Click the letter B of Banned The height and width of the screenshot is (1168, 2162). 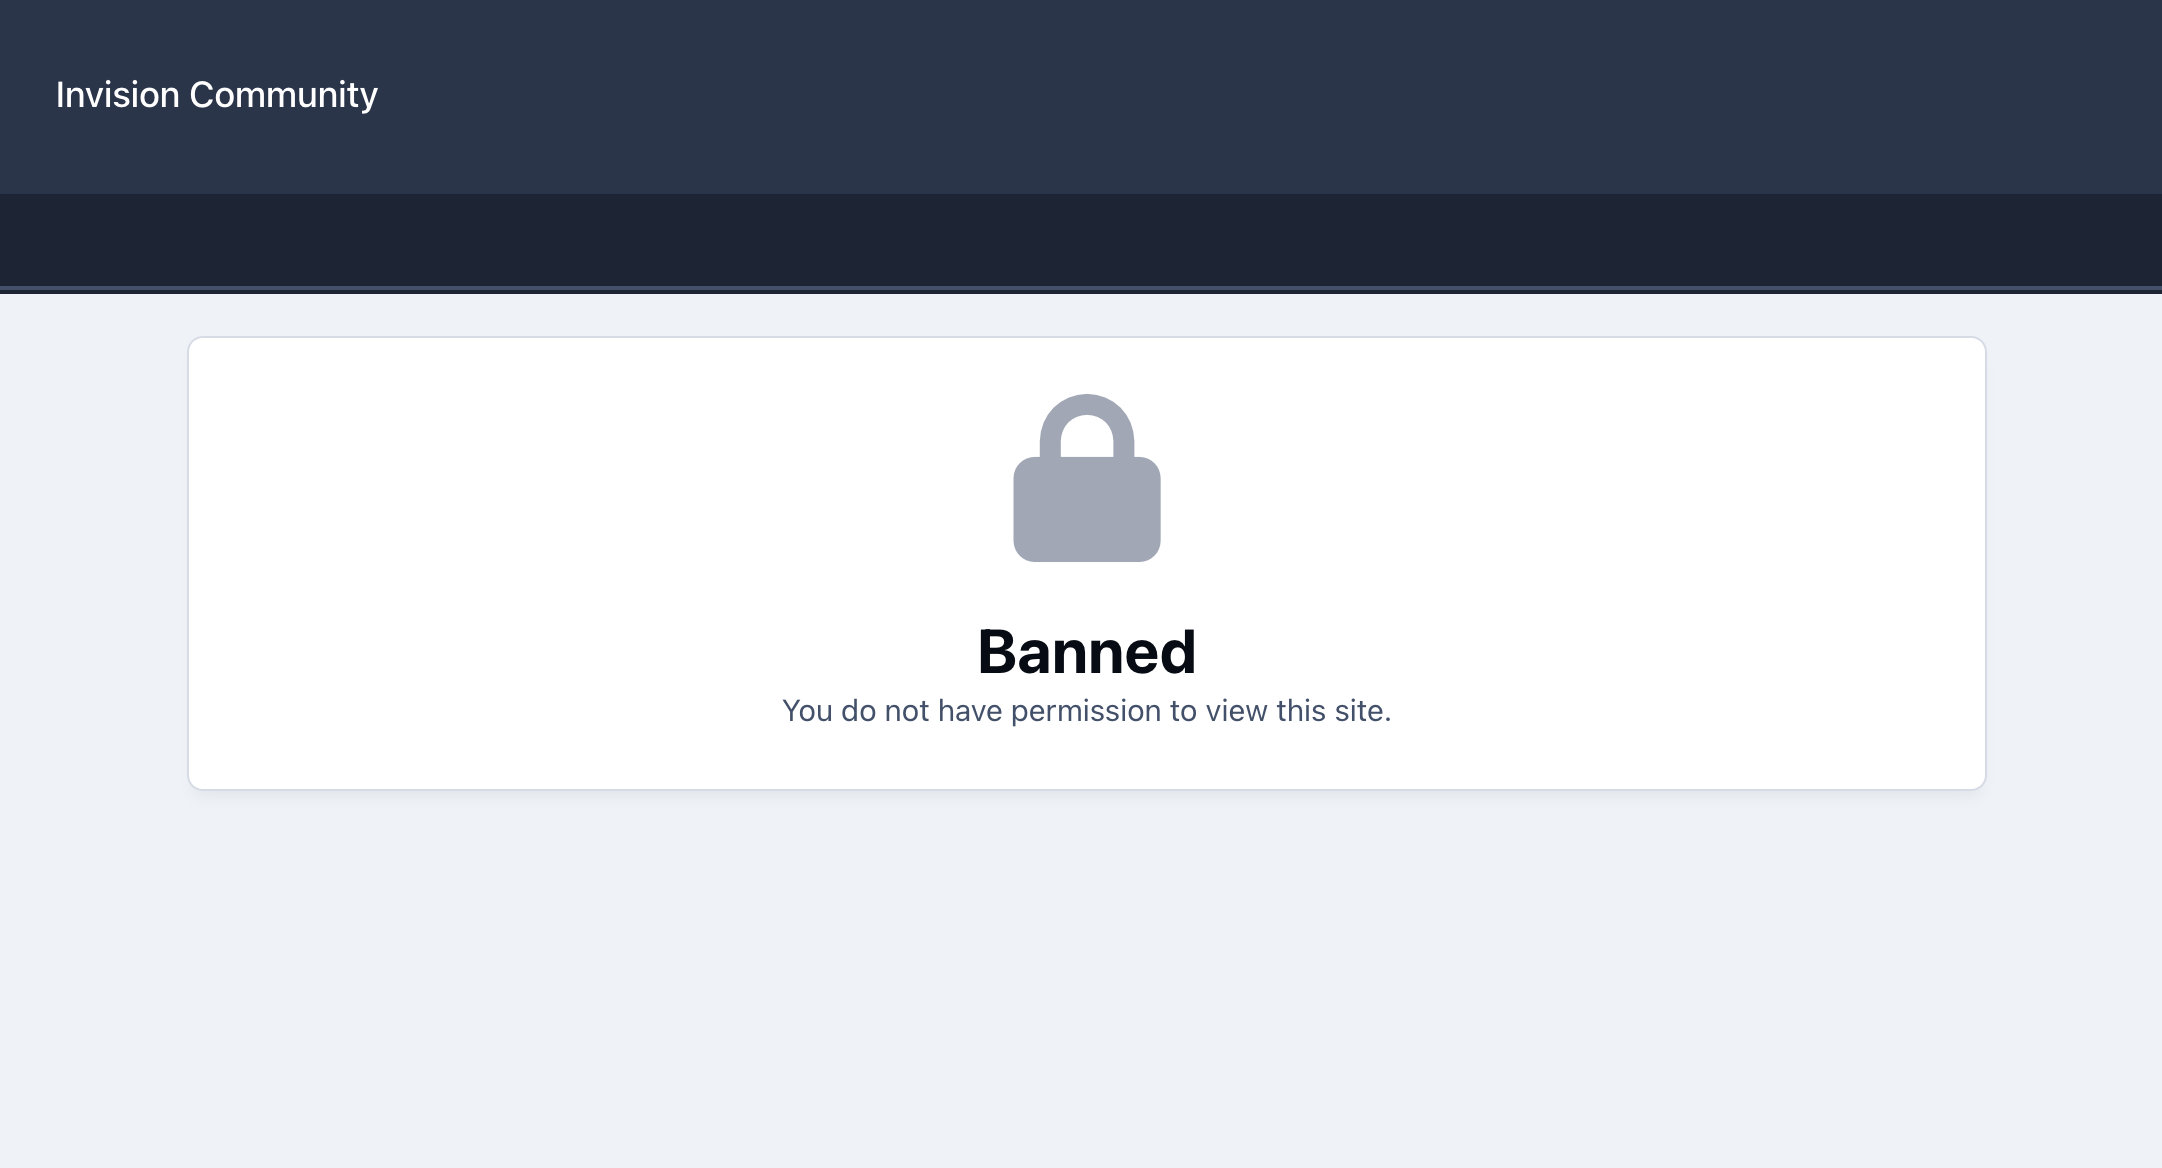click(x=998, y=651)
